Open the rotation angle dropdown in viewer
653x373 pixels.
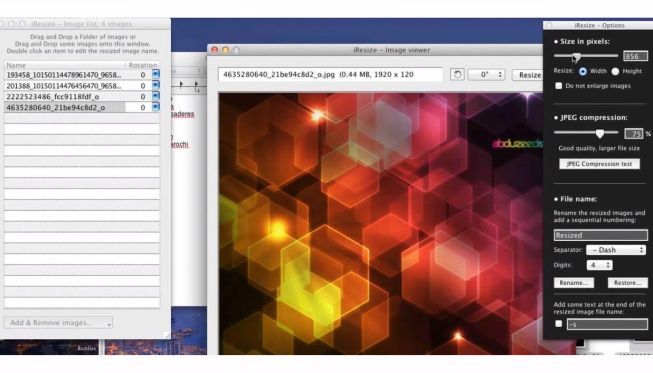pyautogui.click(x=486, y=75)
